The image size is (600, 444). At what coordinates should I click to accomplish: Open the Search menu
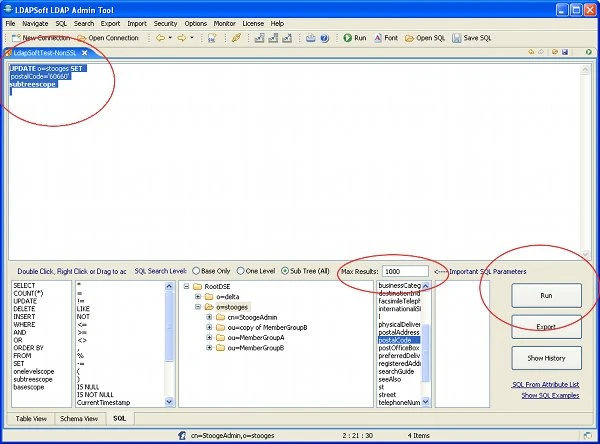[84, 23]
